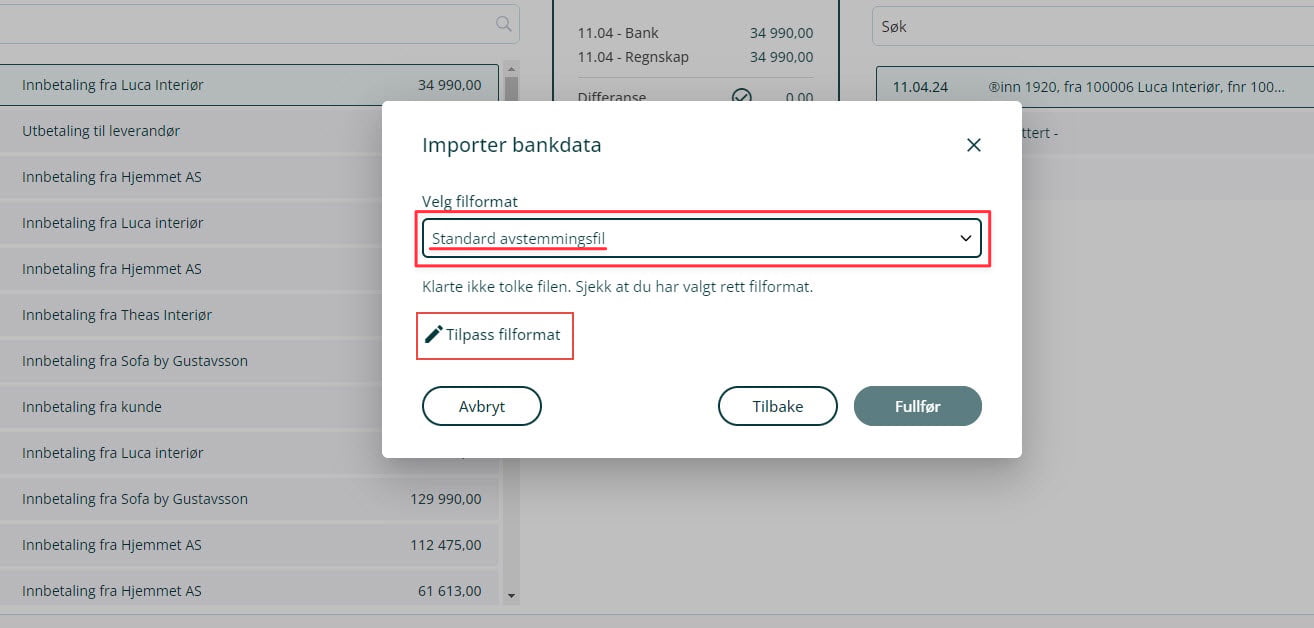Click the Differanse checkmark circle icon
This screenshot has width=1314, height=628.
click(x=742, y=97)
